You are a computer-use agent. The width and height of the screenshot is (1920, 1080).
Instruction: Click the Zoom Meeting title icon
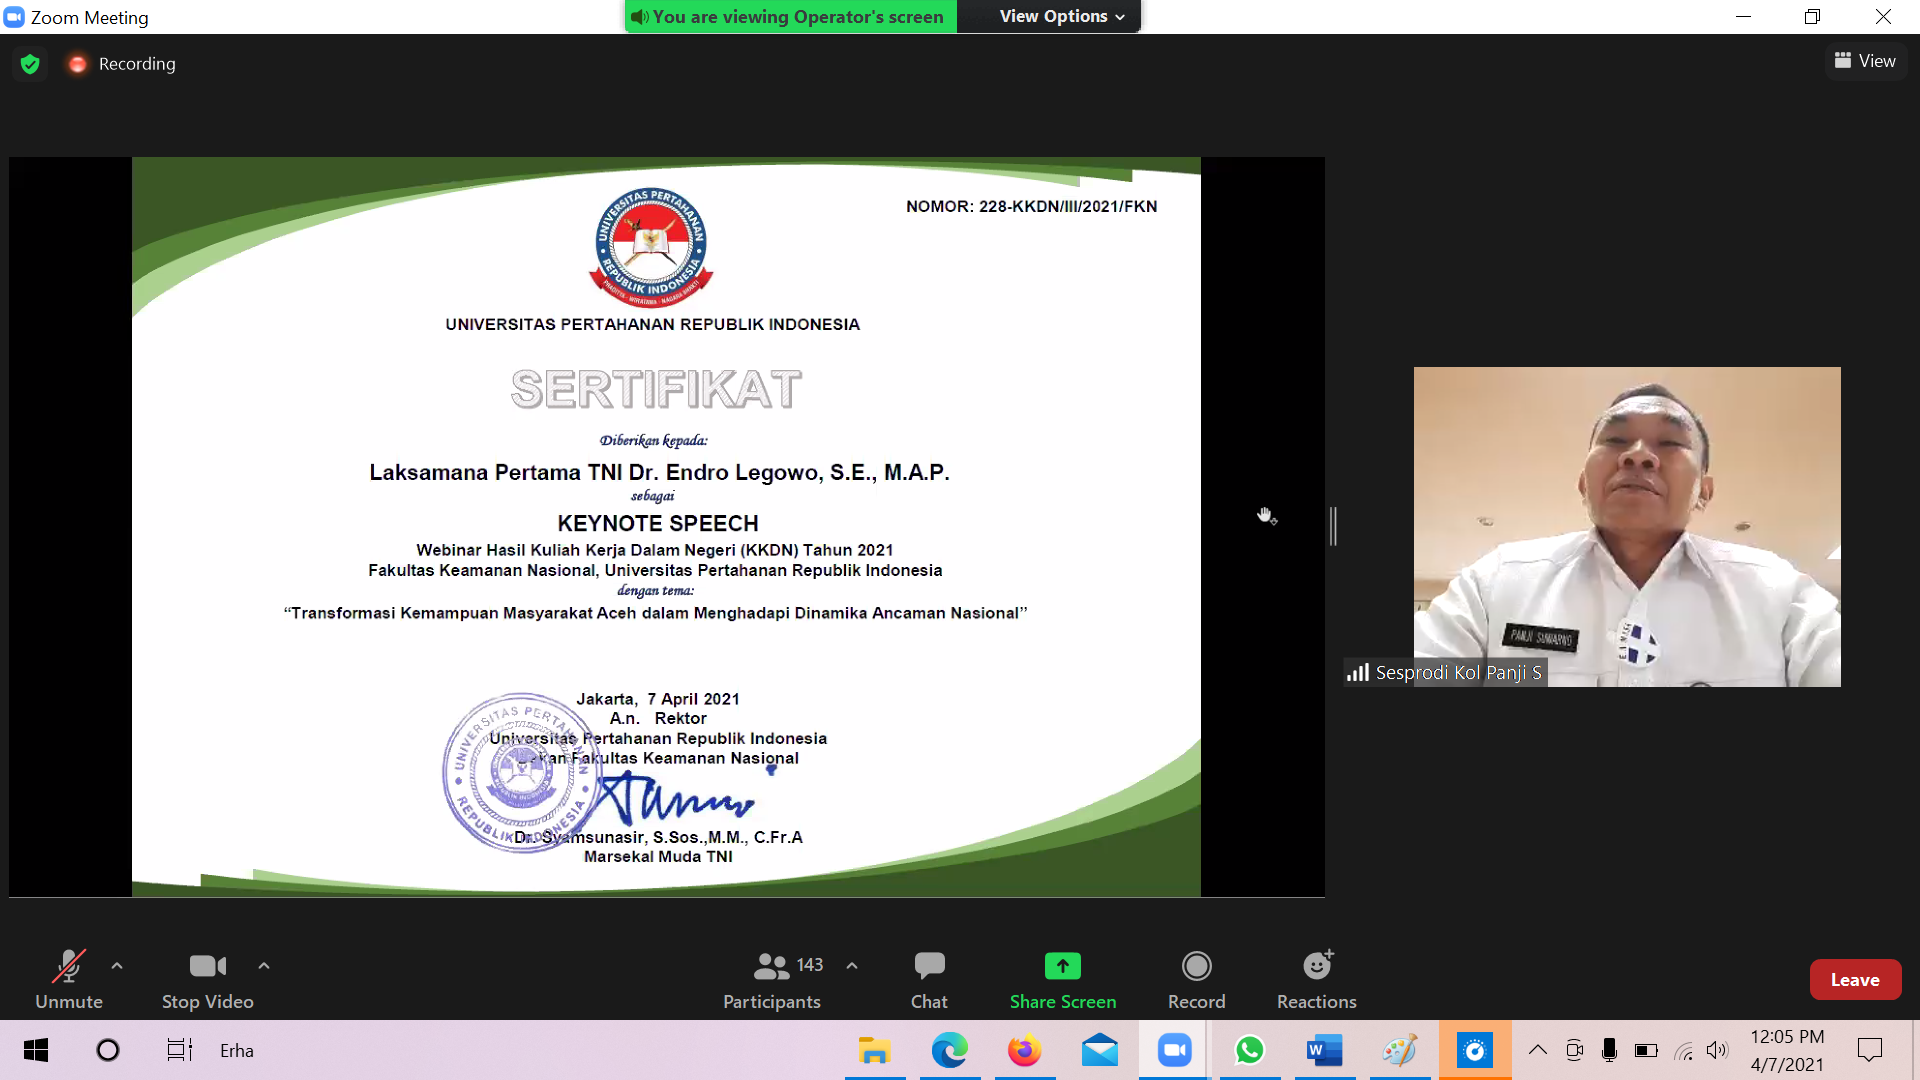pos(14,17)
